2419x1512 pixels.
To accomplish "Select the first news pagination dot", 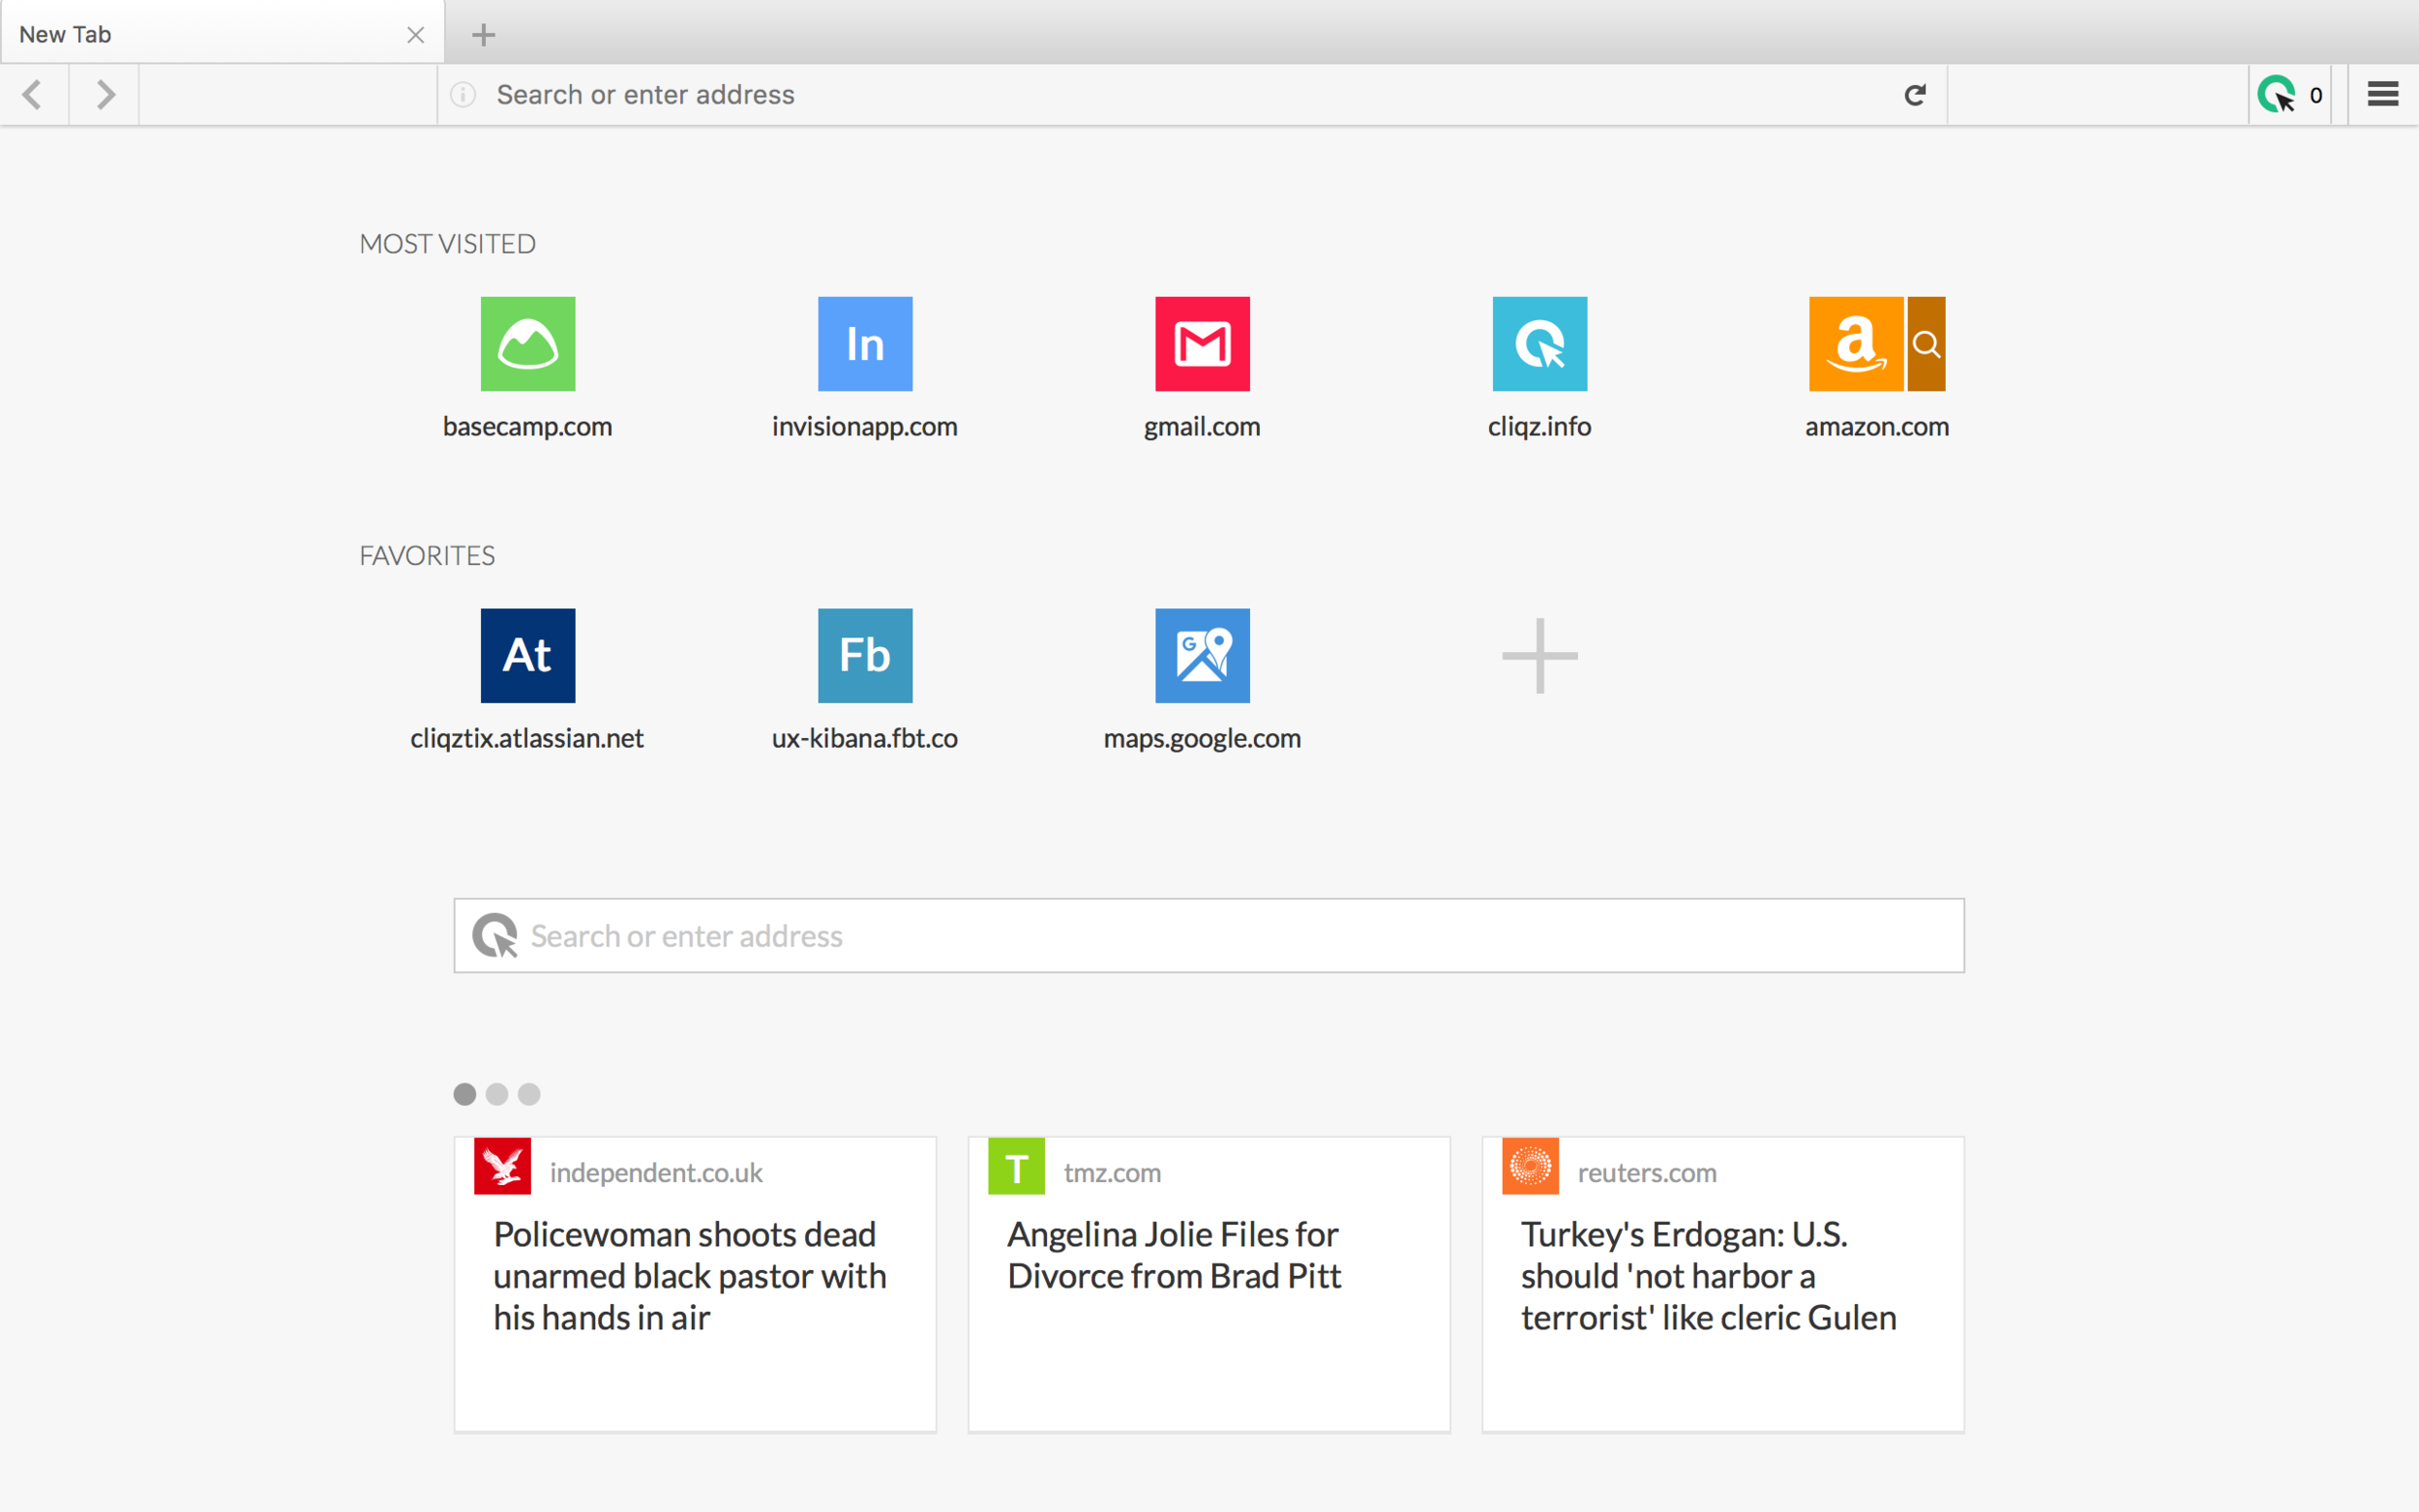I will coord(465,1094).
